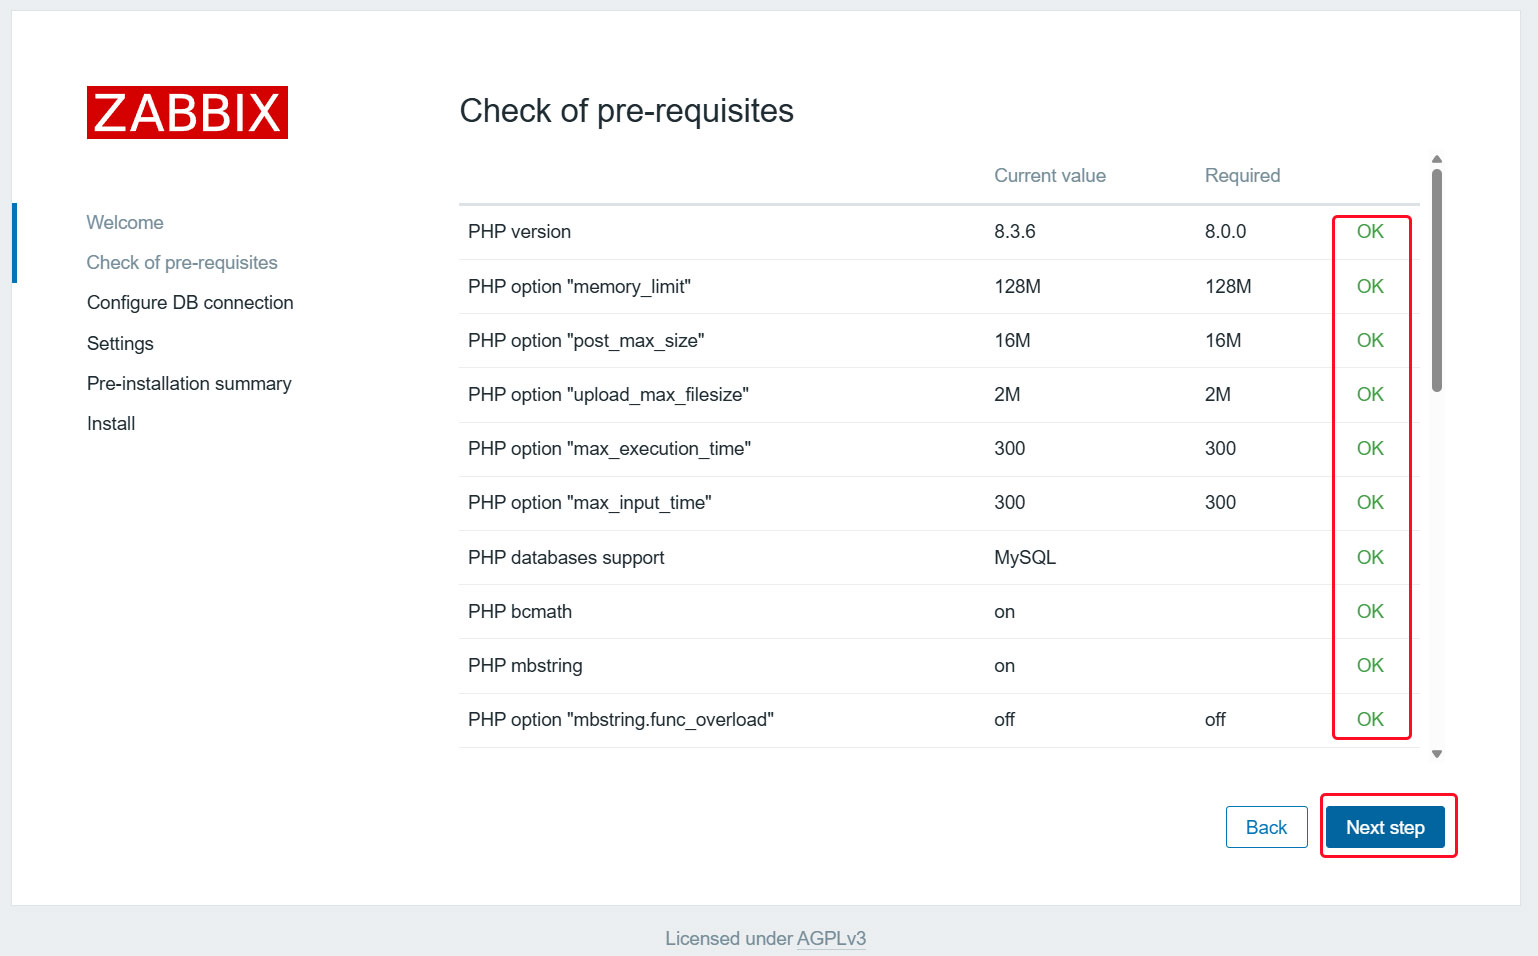Click the MySQL databases support value
The width and height of the screenshot is (1538, 956).
tap(1024, 557)
